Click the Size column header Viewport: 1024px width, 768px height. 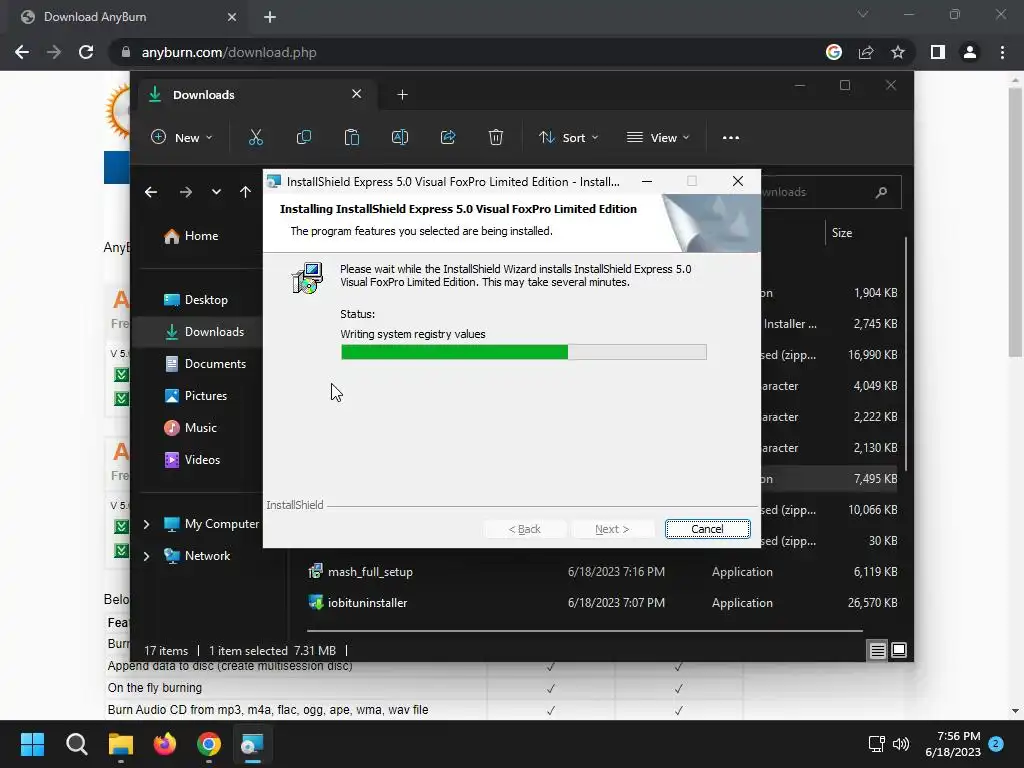842,233
